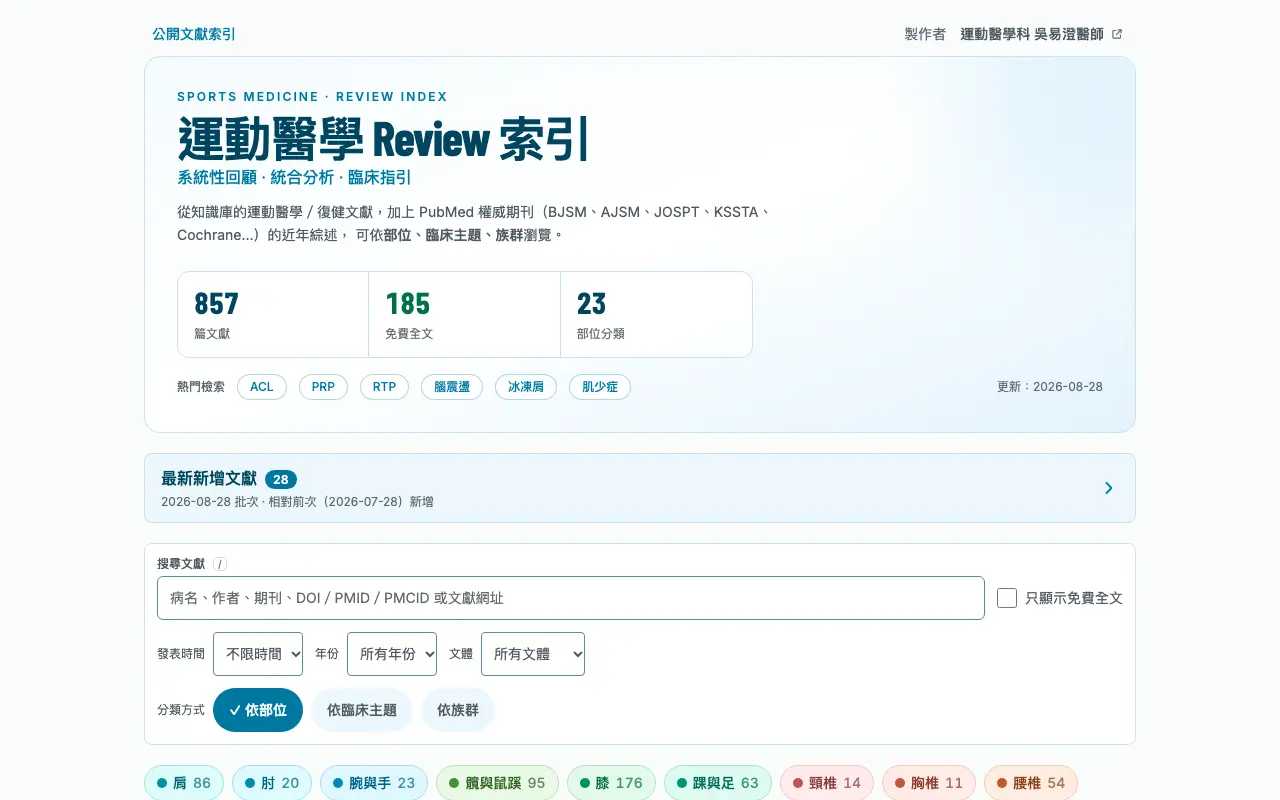Filter by 肘 20 body region
The height and width of the screenshot is (800, 1280).
coord(272,783)
